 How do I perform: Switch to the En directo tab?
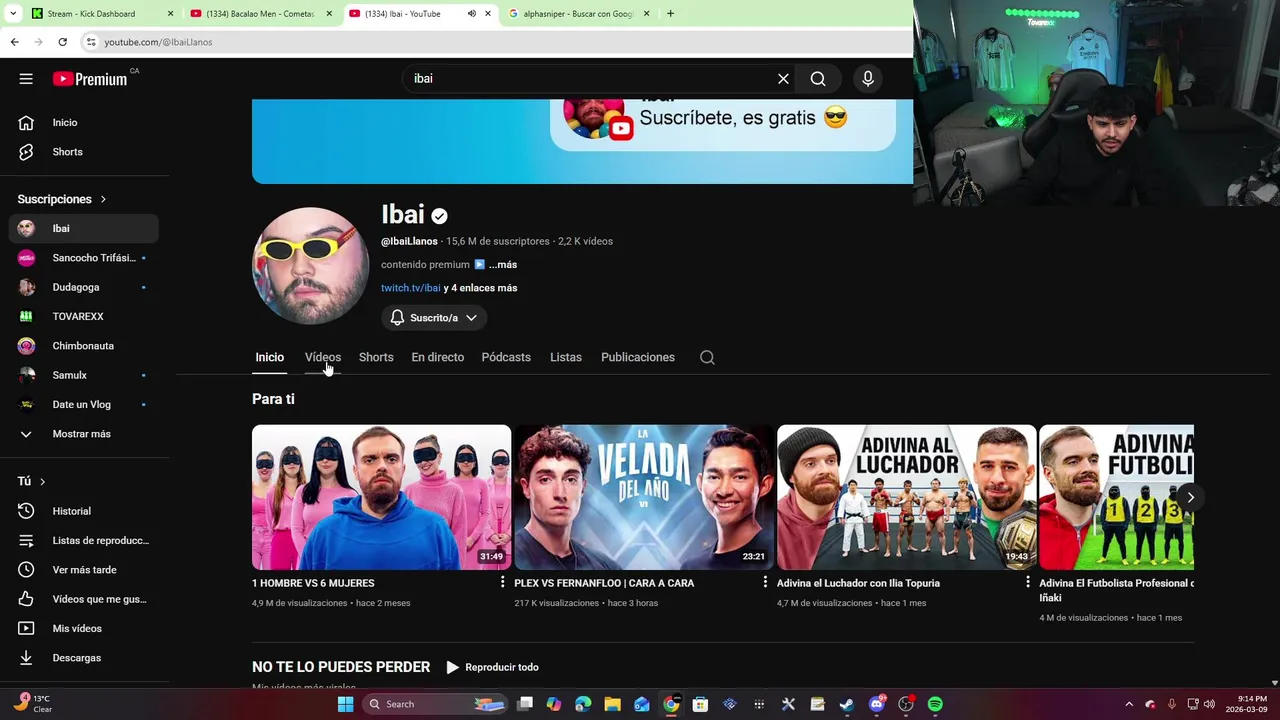point(437,357)
